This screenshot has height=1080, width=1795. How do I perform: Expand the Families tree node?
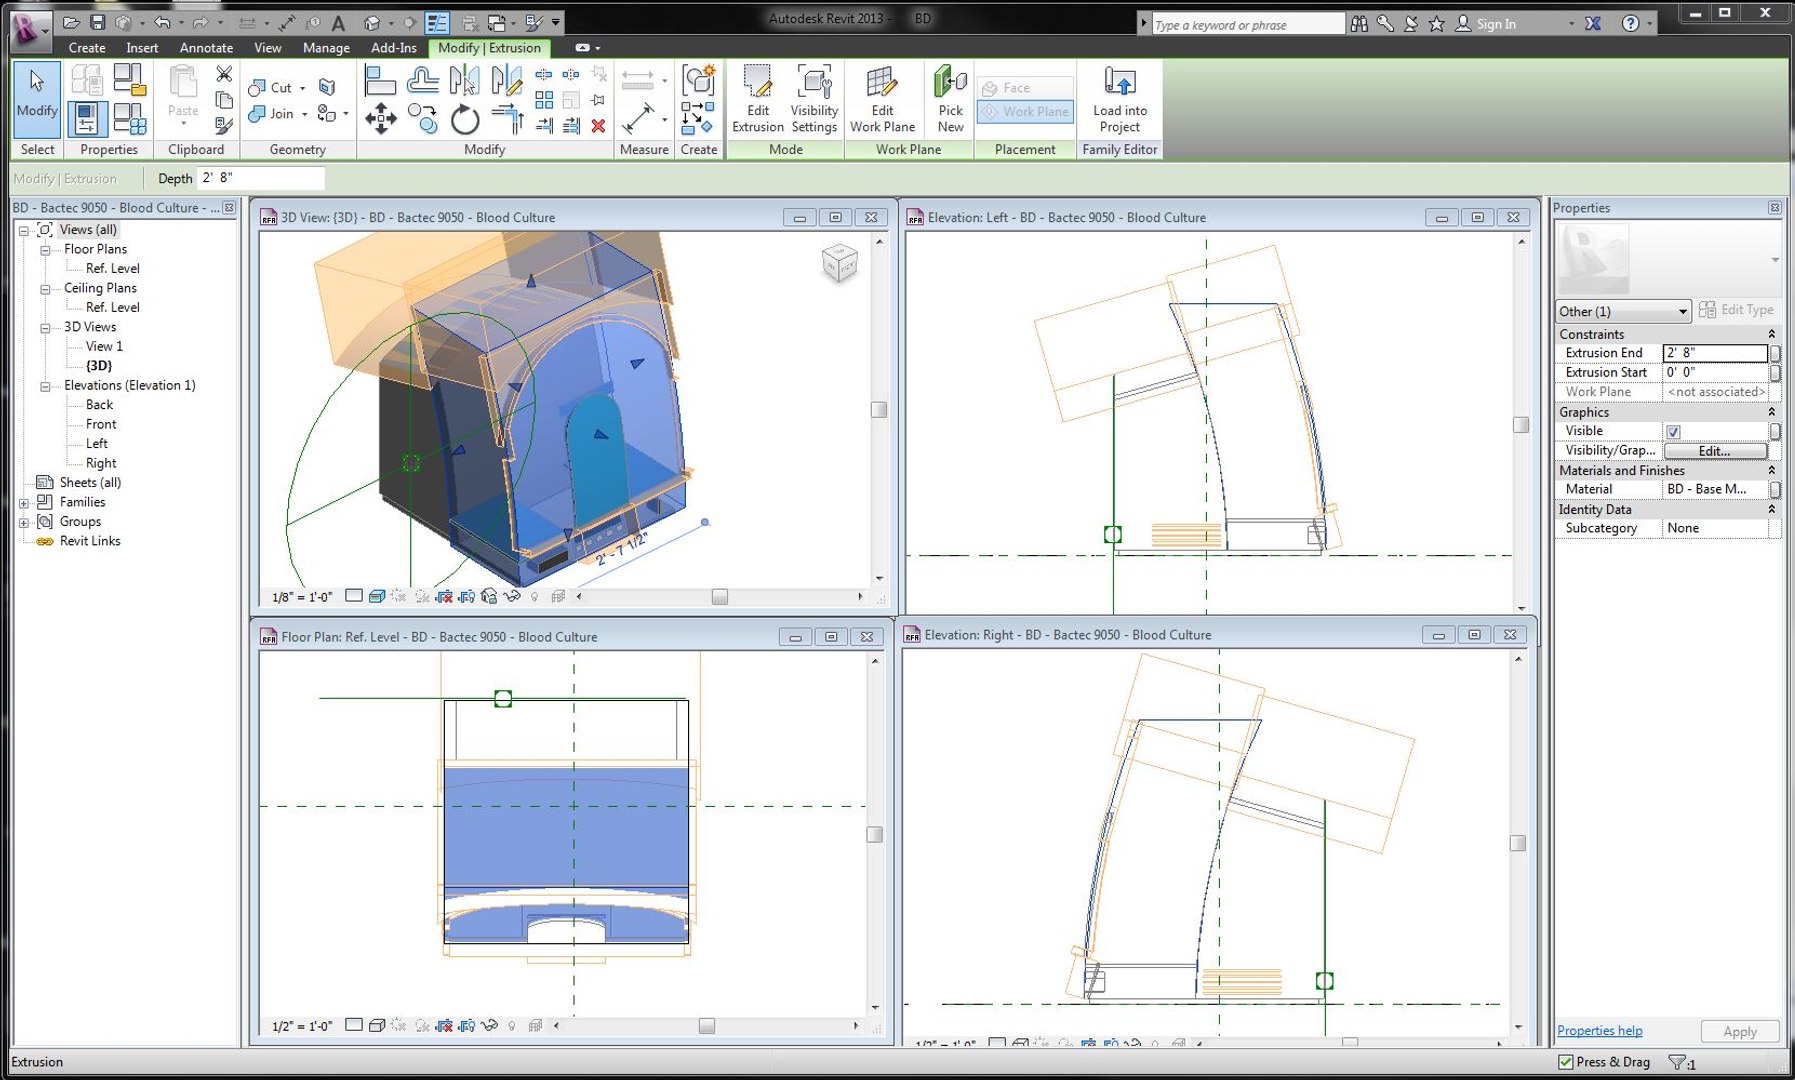23,503
